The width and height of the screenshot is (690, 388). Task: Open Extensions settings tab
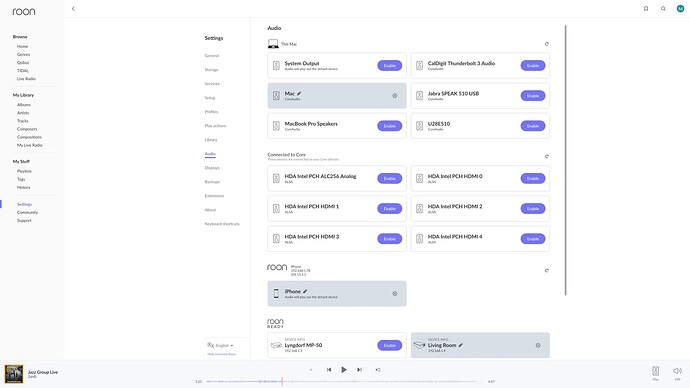(x=214, y=196)
